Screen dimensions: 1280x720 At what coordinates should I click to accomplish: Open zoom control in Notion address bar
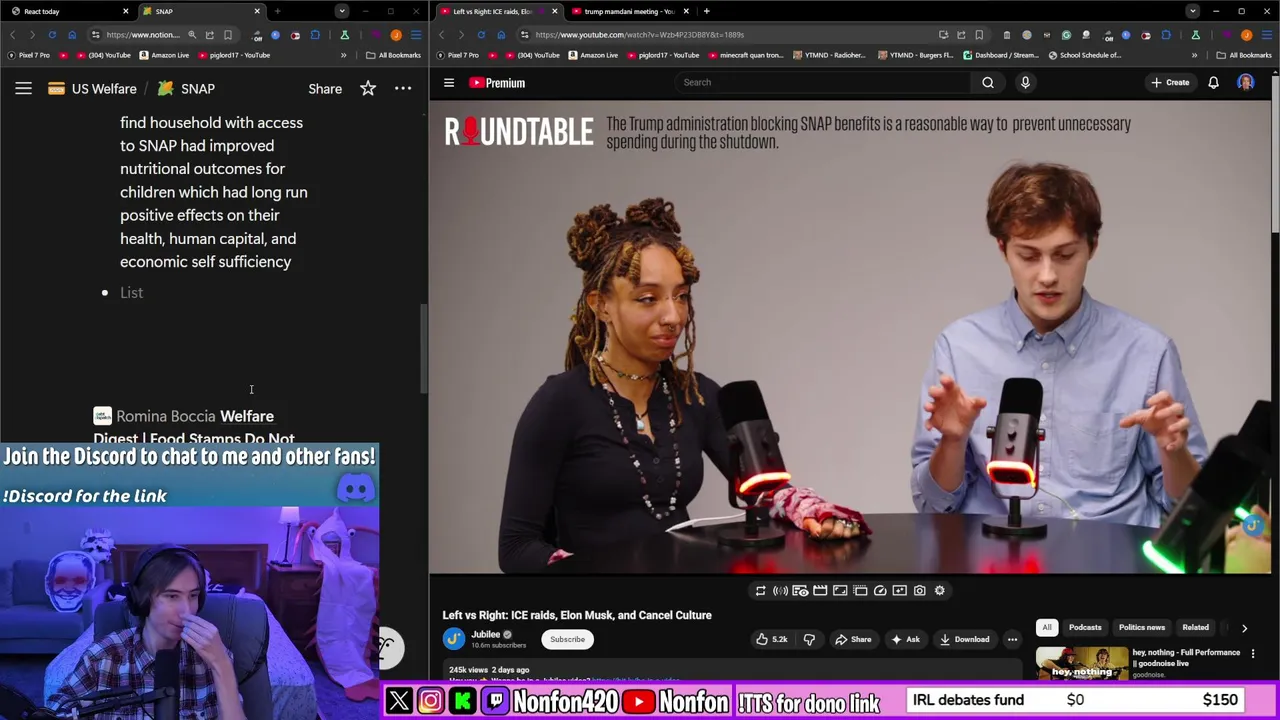pos(192,35)
